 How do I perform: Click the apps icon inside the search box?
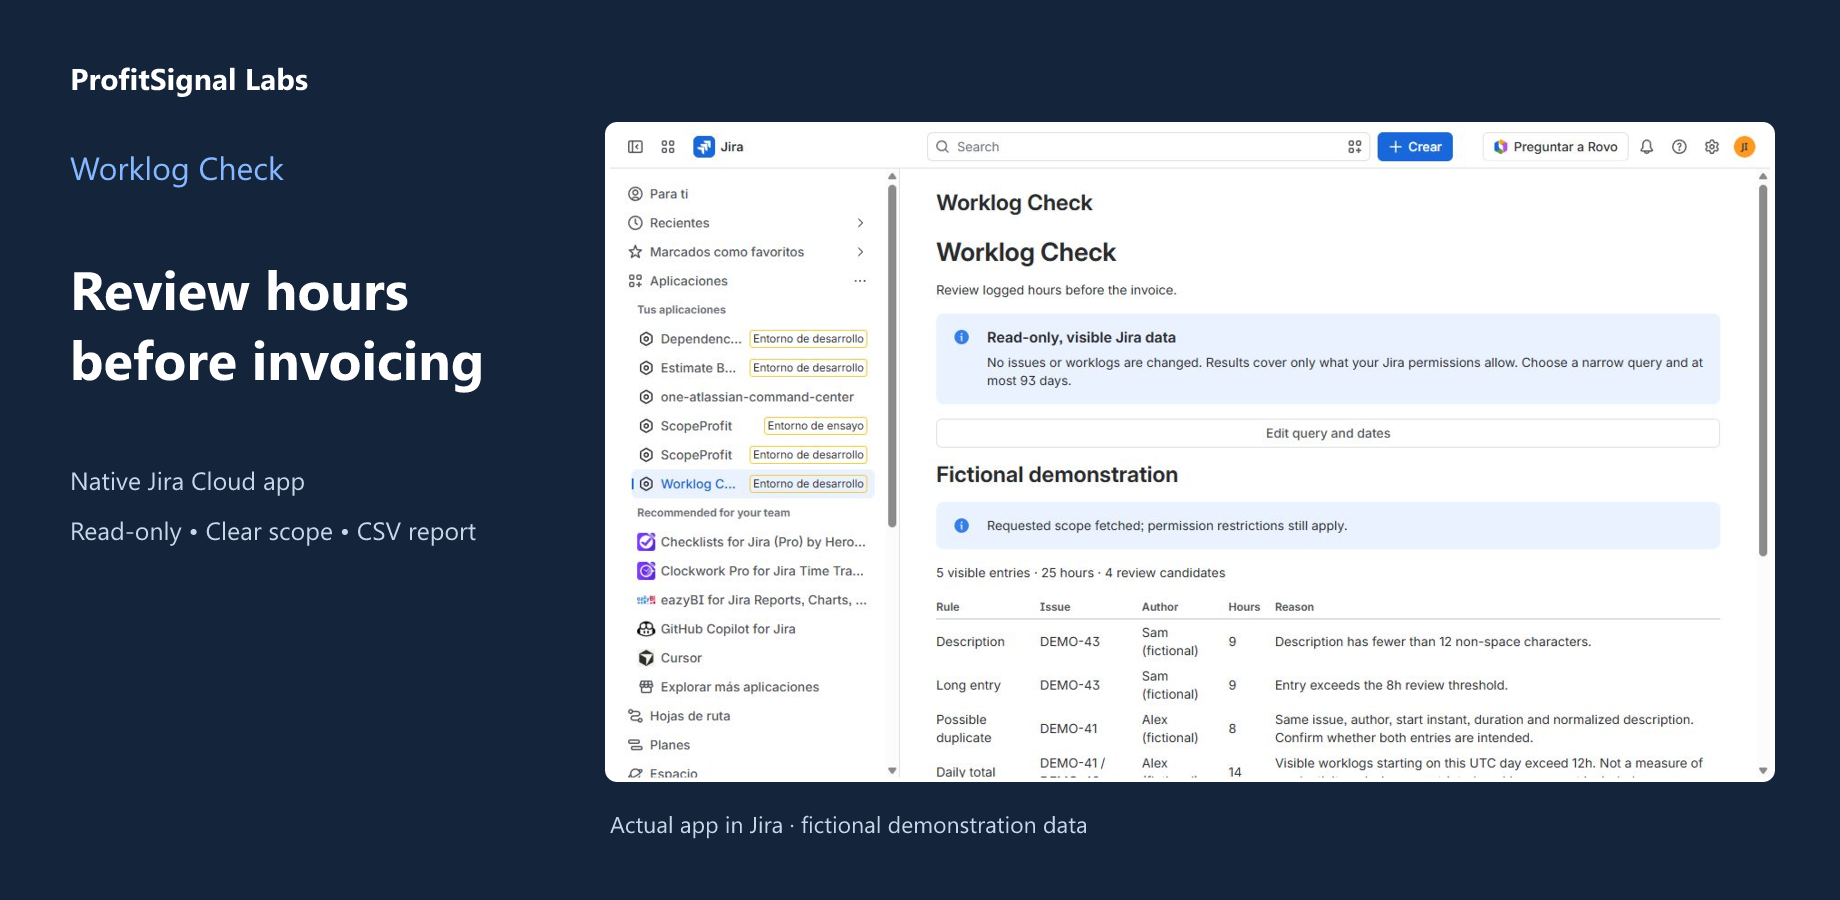[1355, 147]
